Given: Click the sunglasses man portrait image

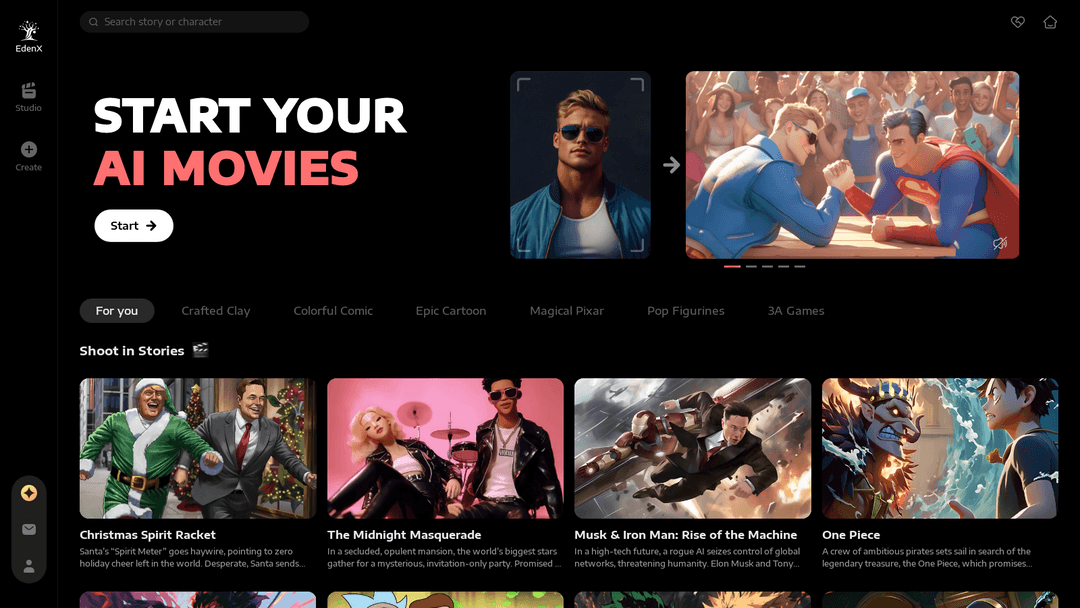Looking at the screenshot, I should pos(581,165).
